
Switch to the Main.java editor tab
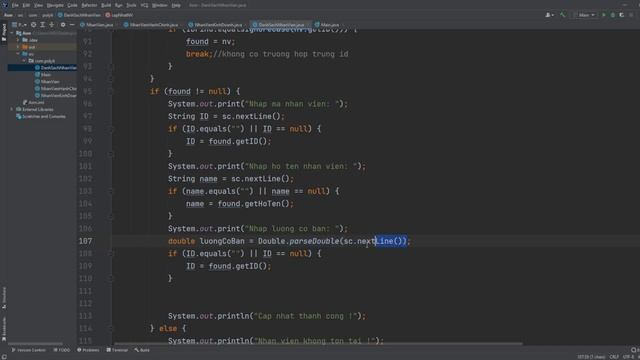[x=327, y=25]
